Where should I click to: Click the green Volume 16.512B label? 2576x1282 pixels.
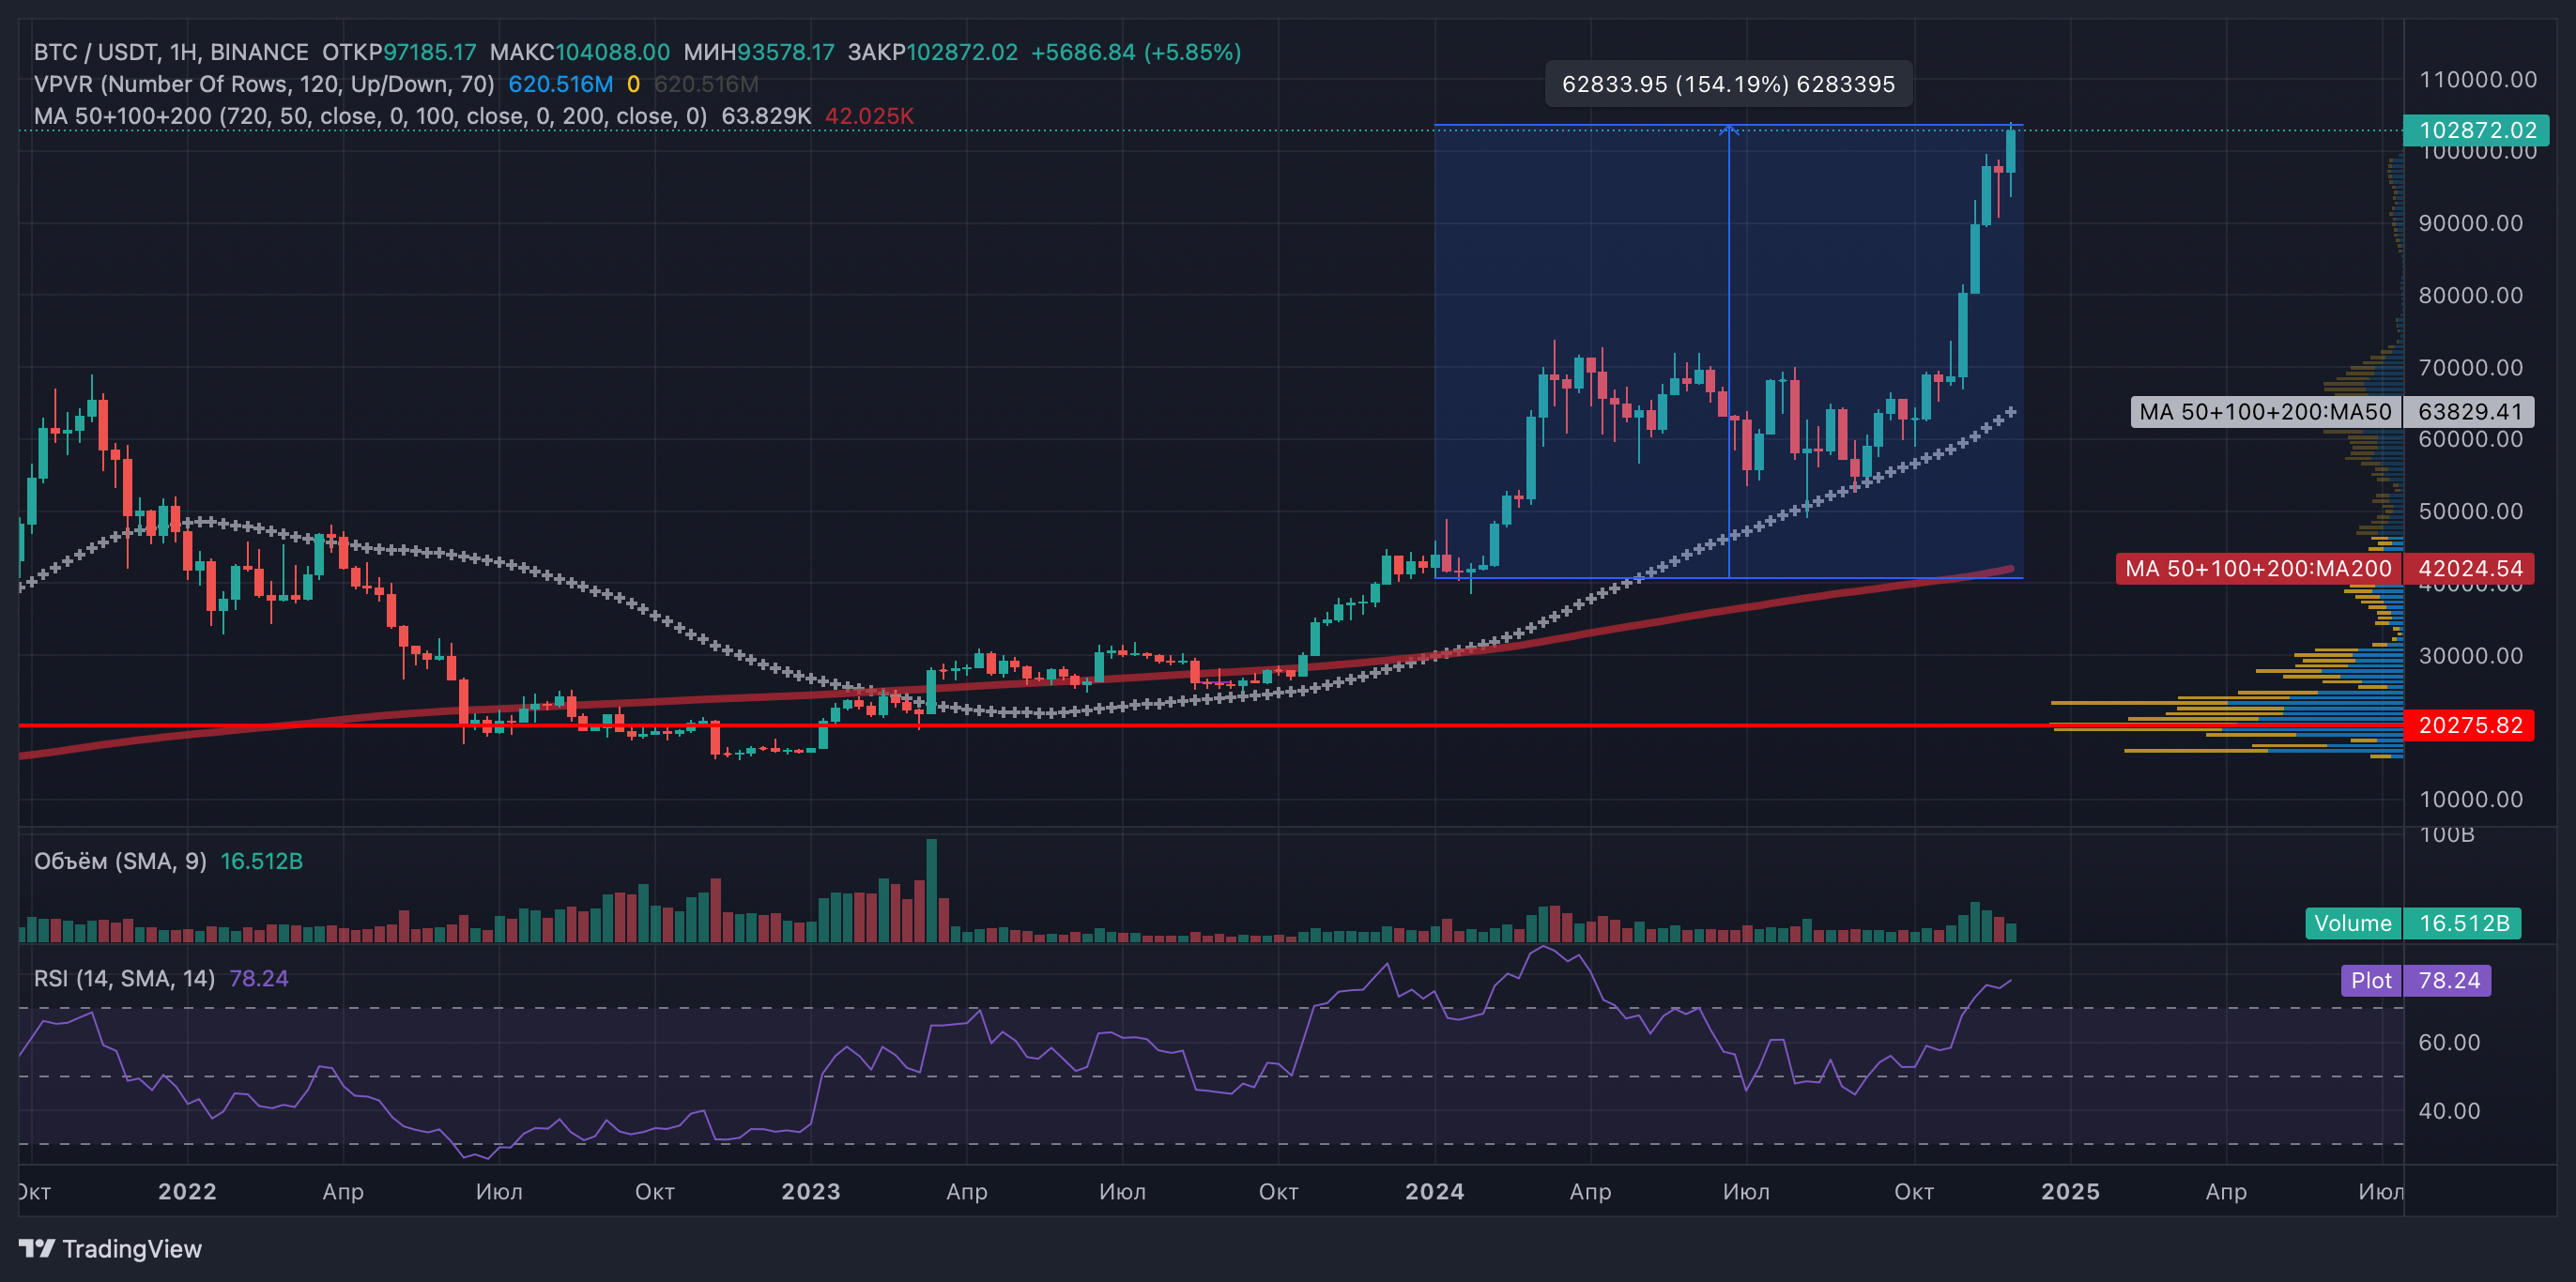tap(2412, 922)
